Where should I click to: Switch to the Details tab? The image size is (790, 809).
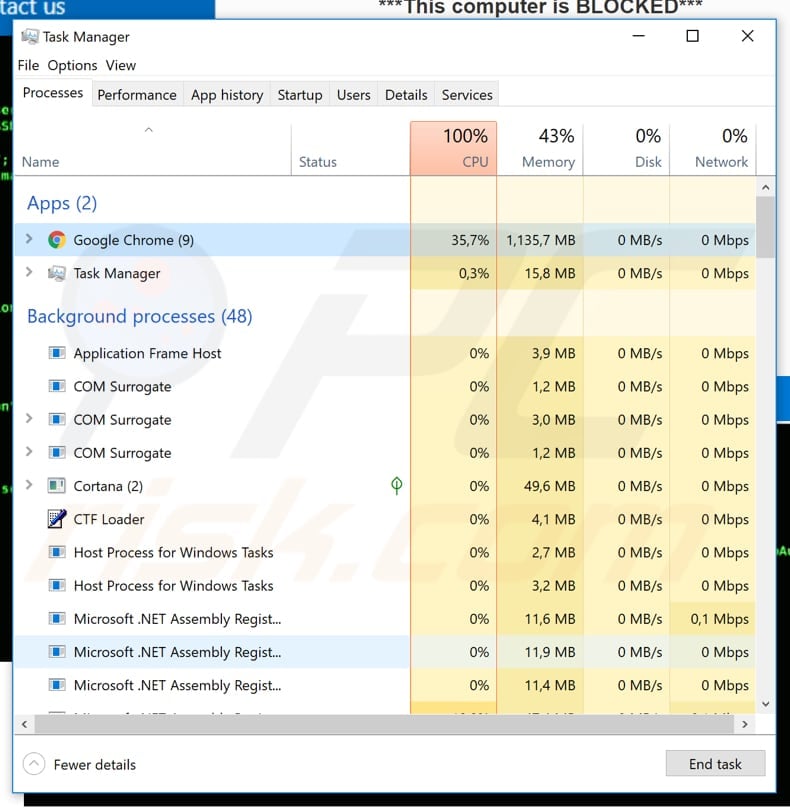coord(406,95)
